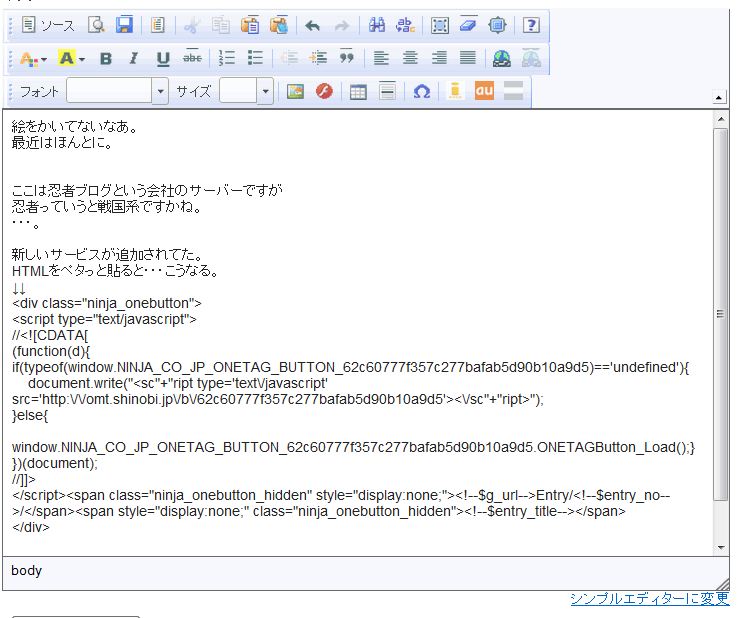
Task: Insert a table
Action: [358, 91]
